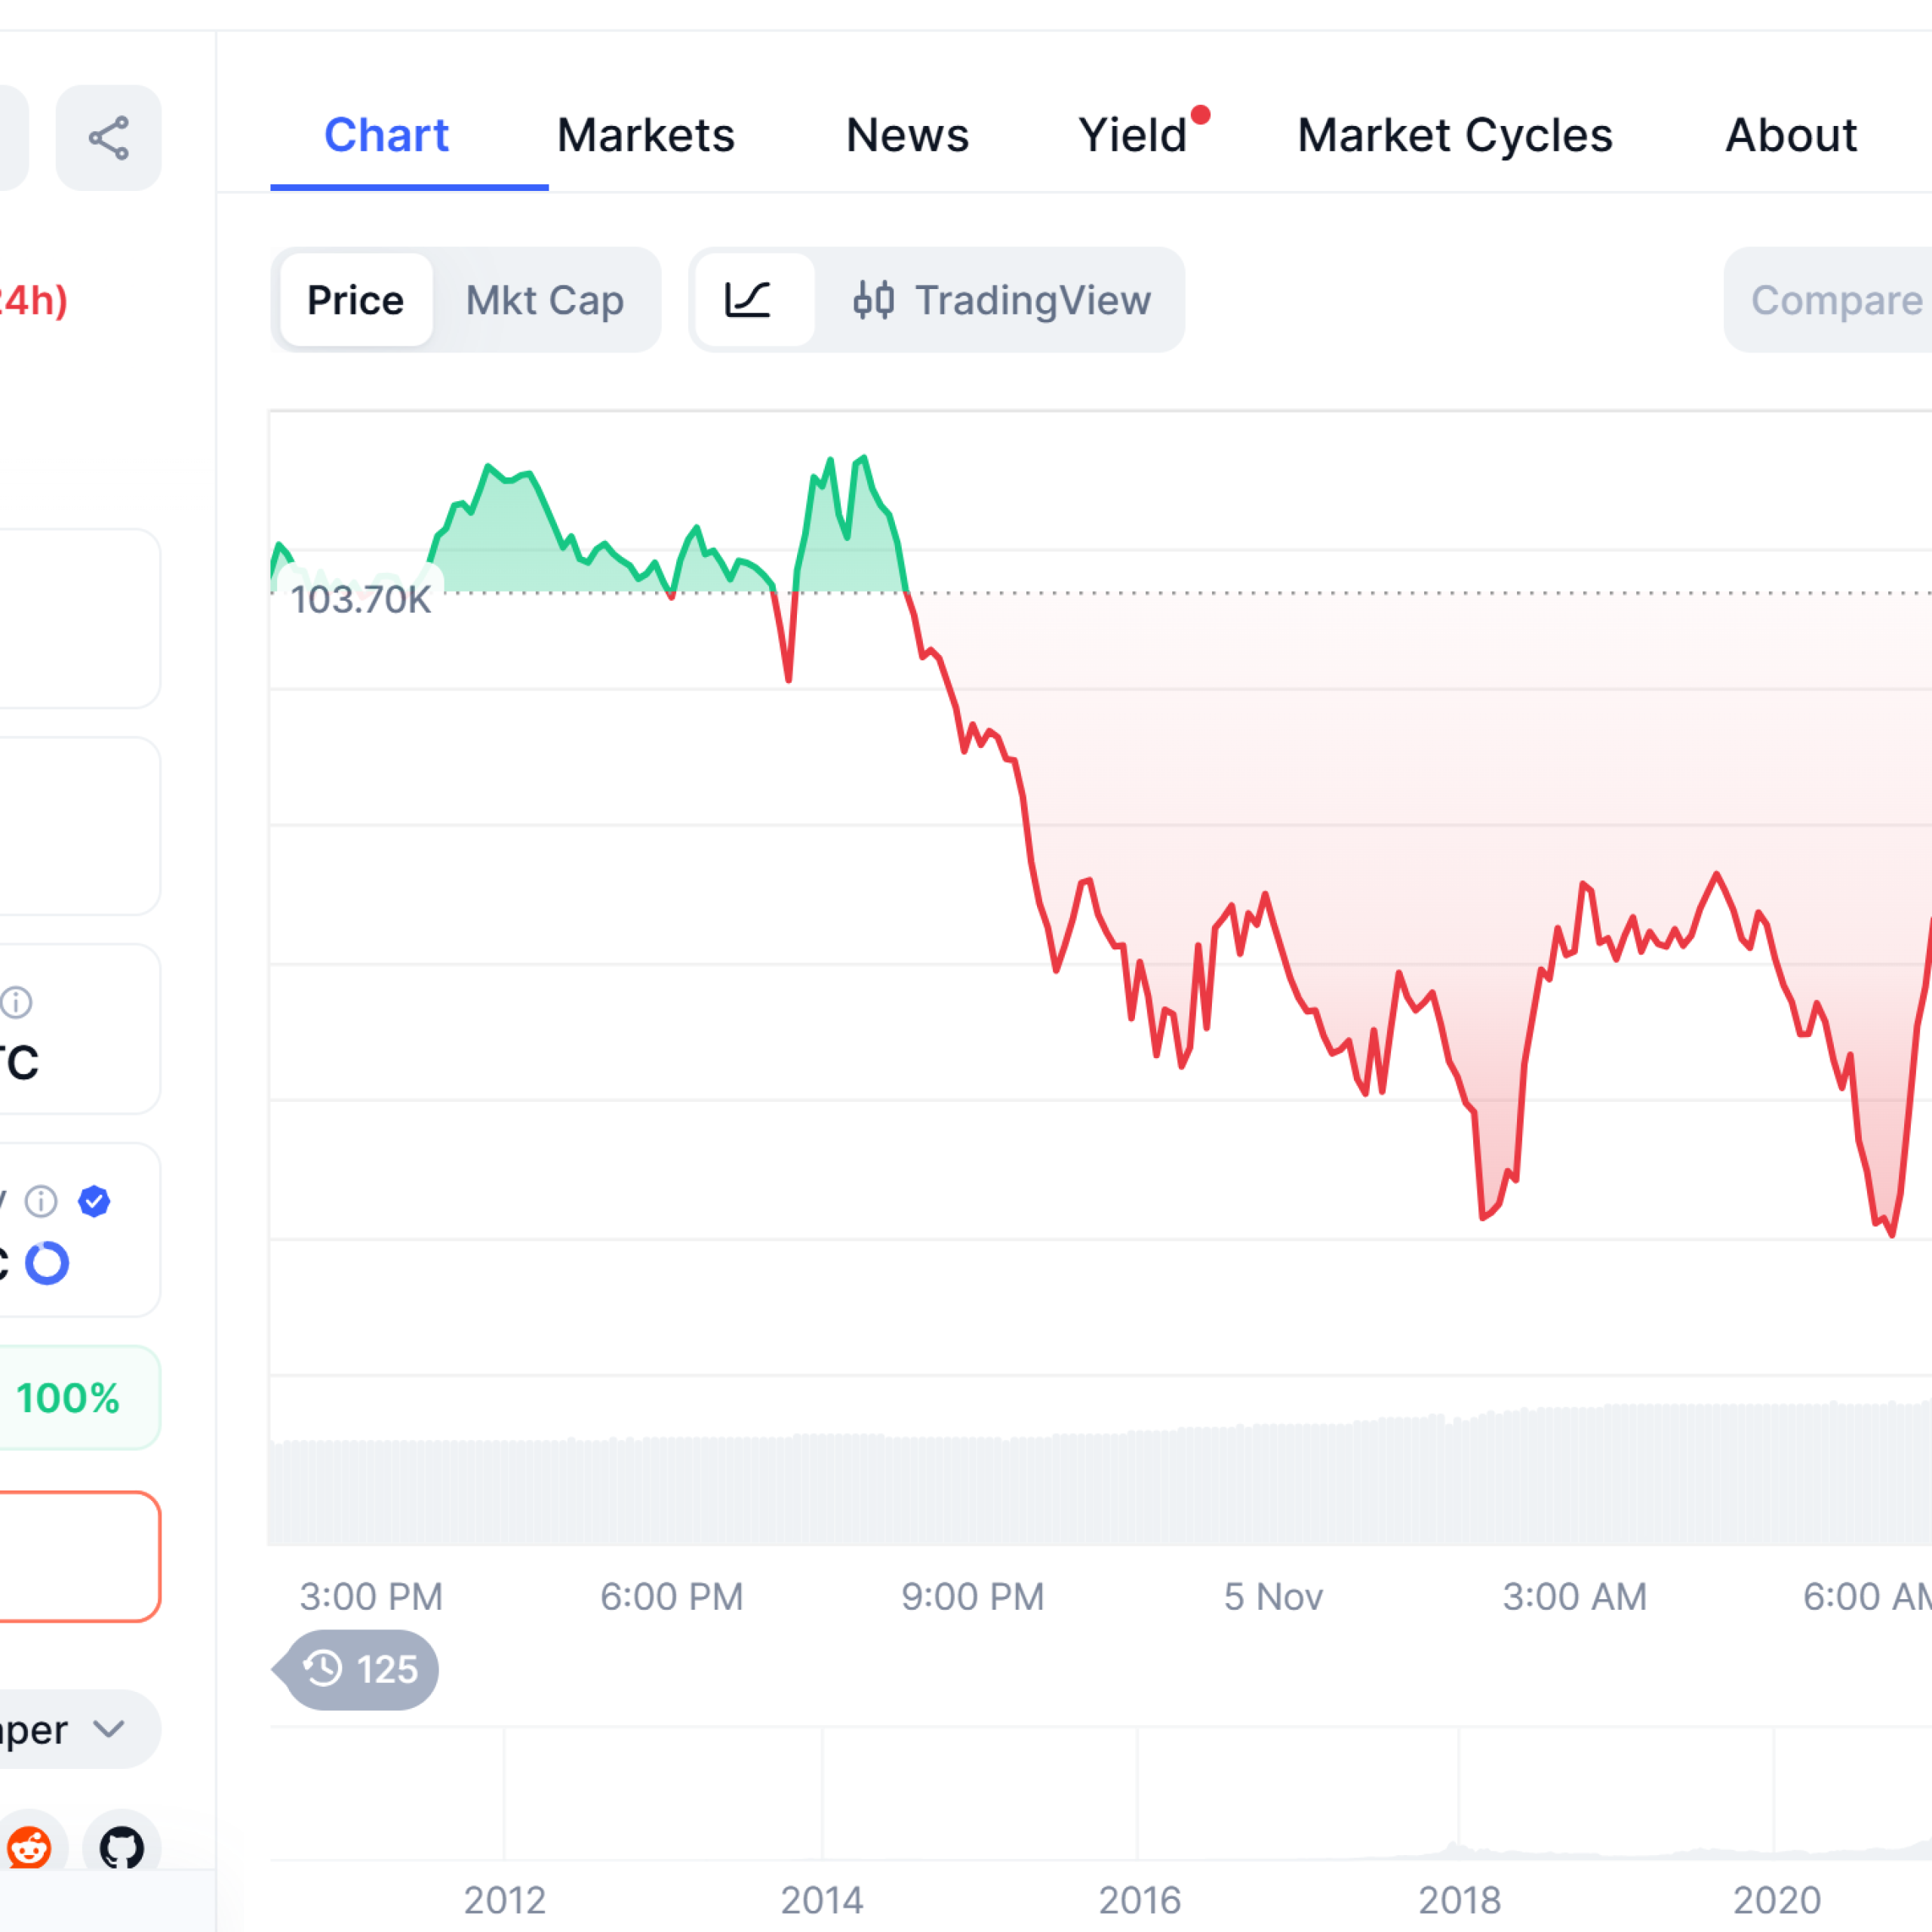Open the Compare dropdown

tap(1836, 300)
